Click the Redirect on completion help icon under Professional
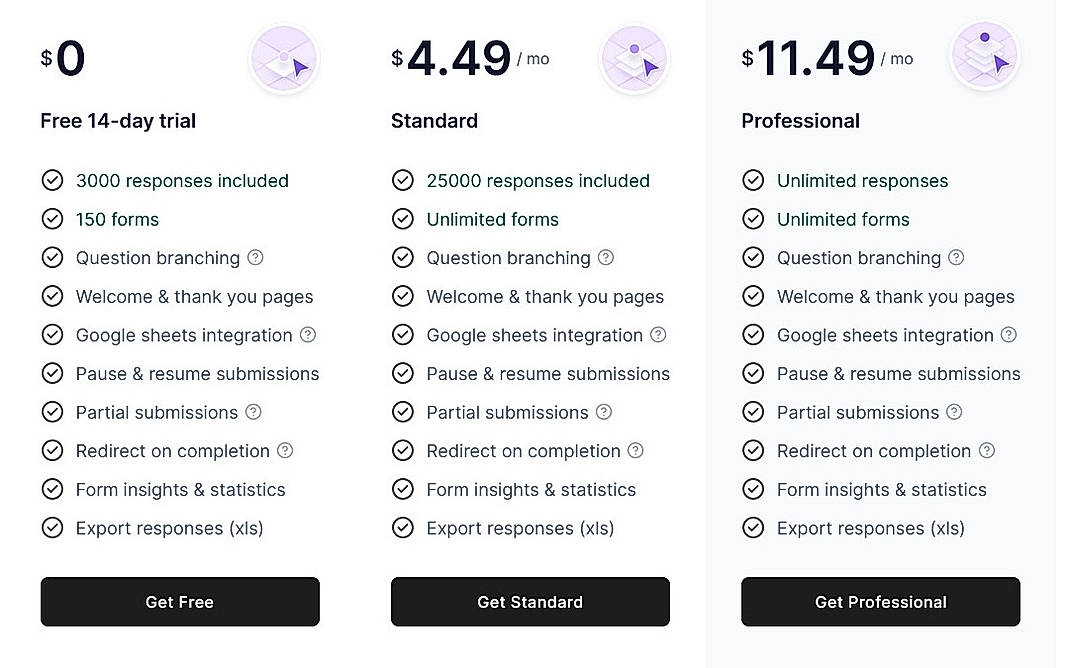This screenshot has height=668, width=1070. tap(987, 451)
